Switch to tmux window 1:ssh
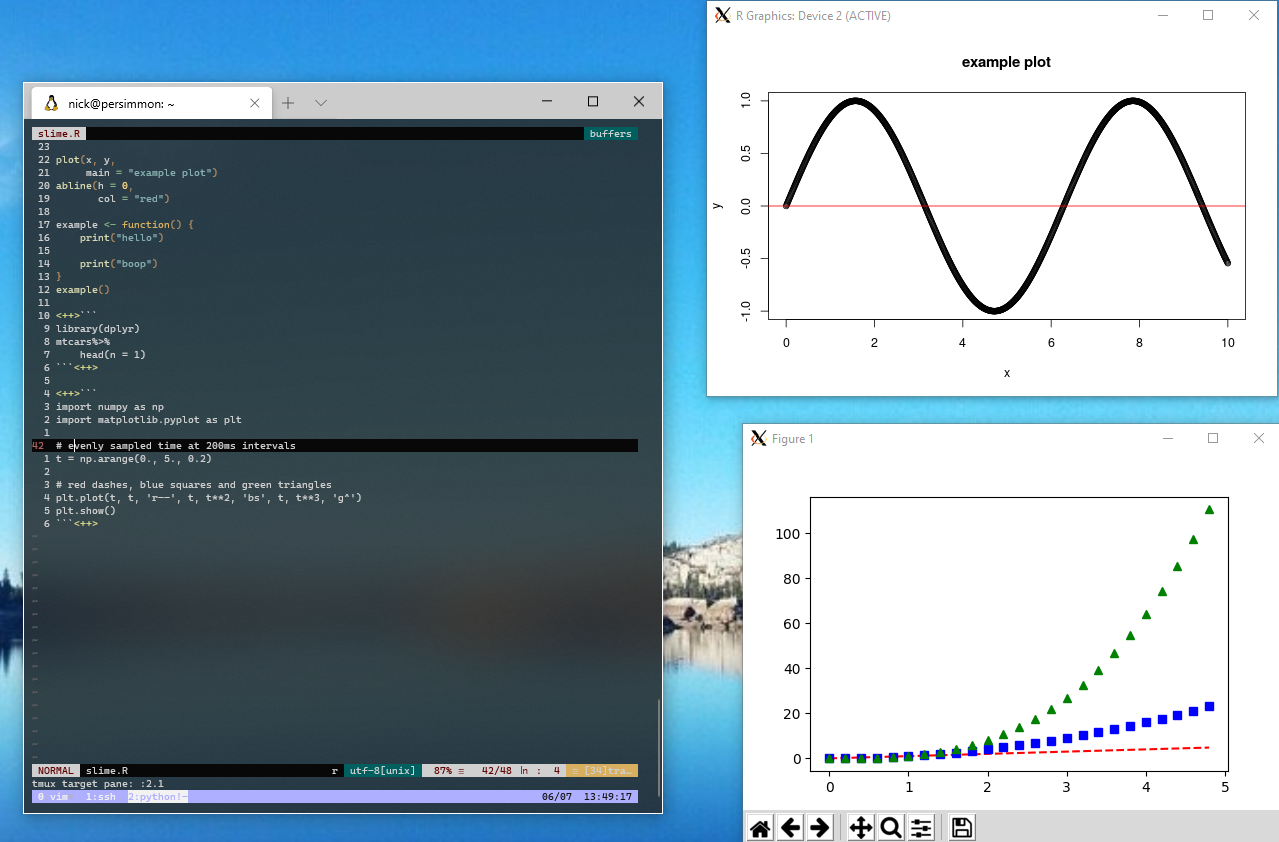Screen dimensions: 1279x842 pyautogui.click(x=103, y=797)
